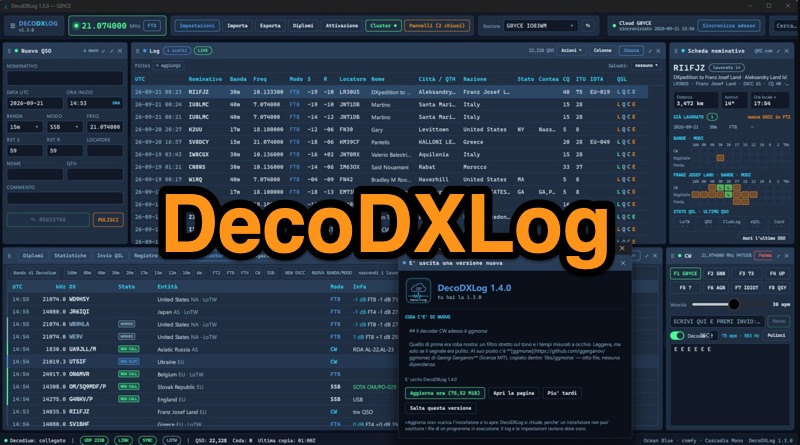Grab the cluster panel drag handle near Diplomi
This screenshot has height=445, width=800.
(9, 256)
